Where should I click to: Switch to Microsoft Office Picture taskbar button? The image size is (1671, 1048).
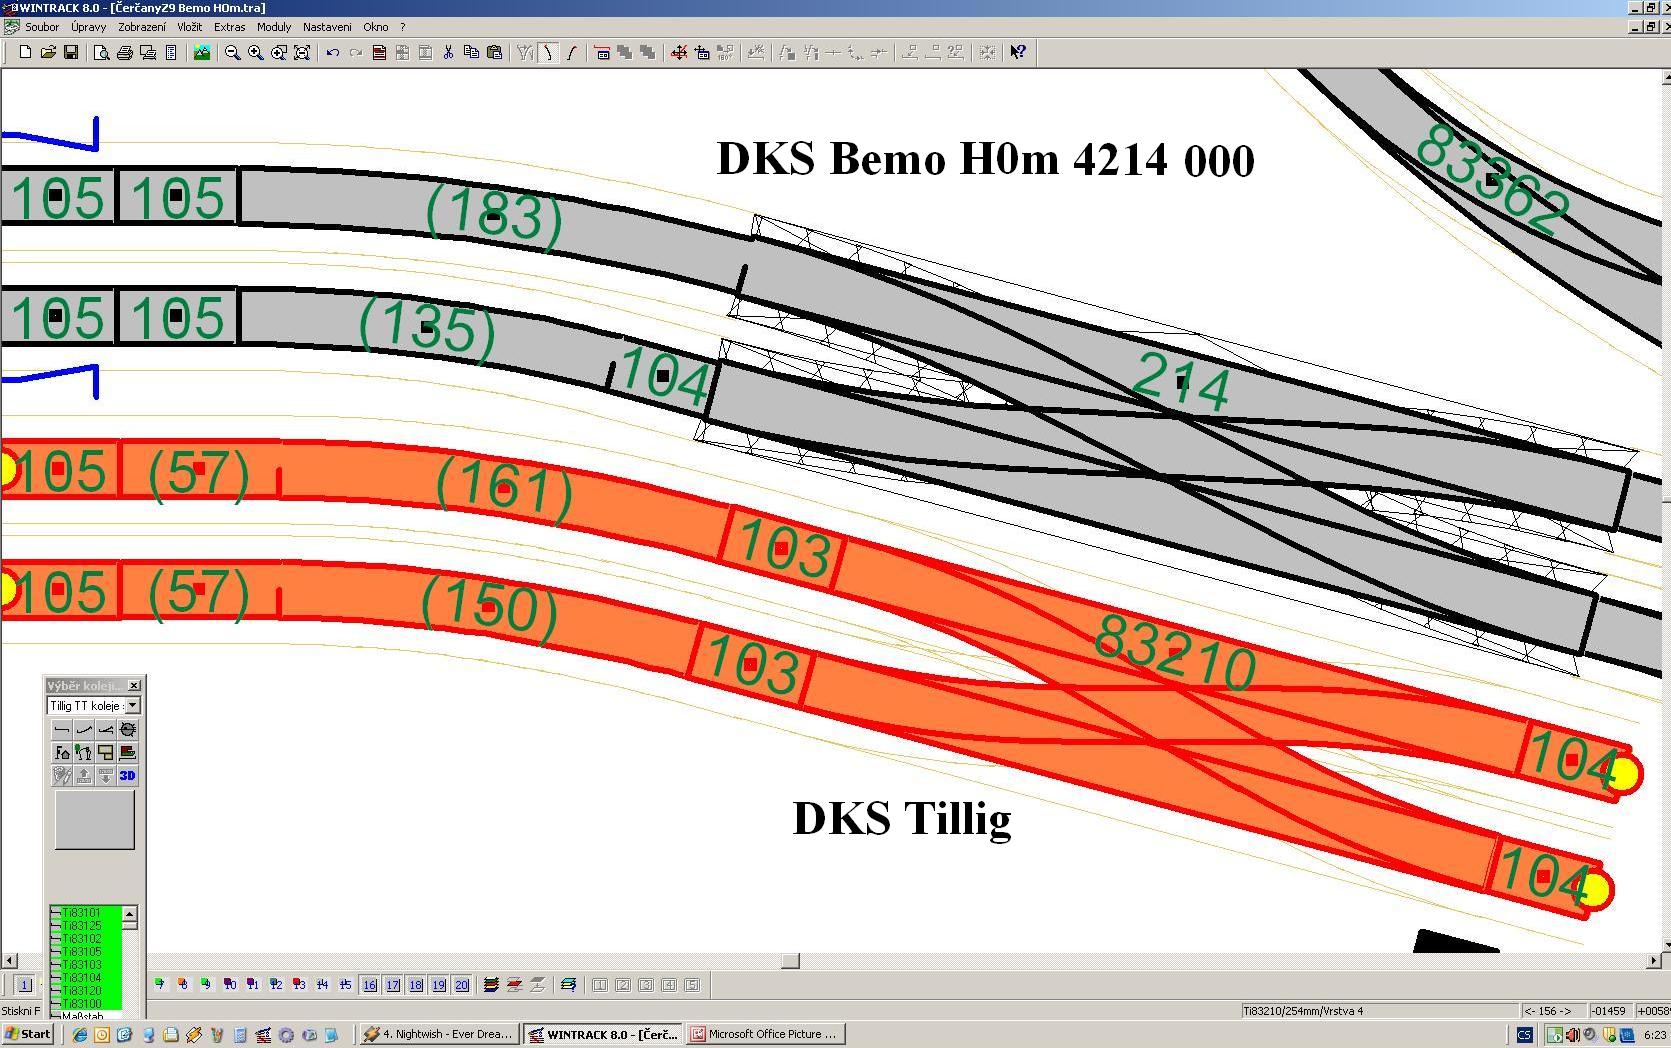point(766,1034)
